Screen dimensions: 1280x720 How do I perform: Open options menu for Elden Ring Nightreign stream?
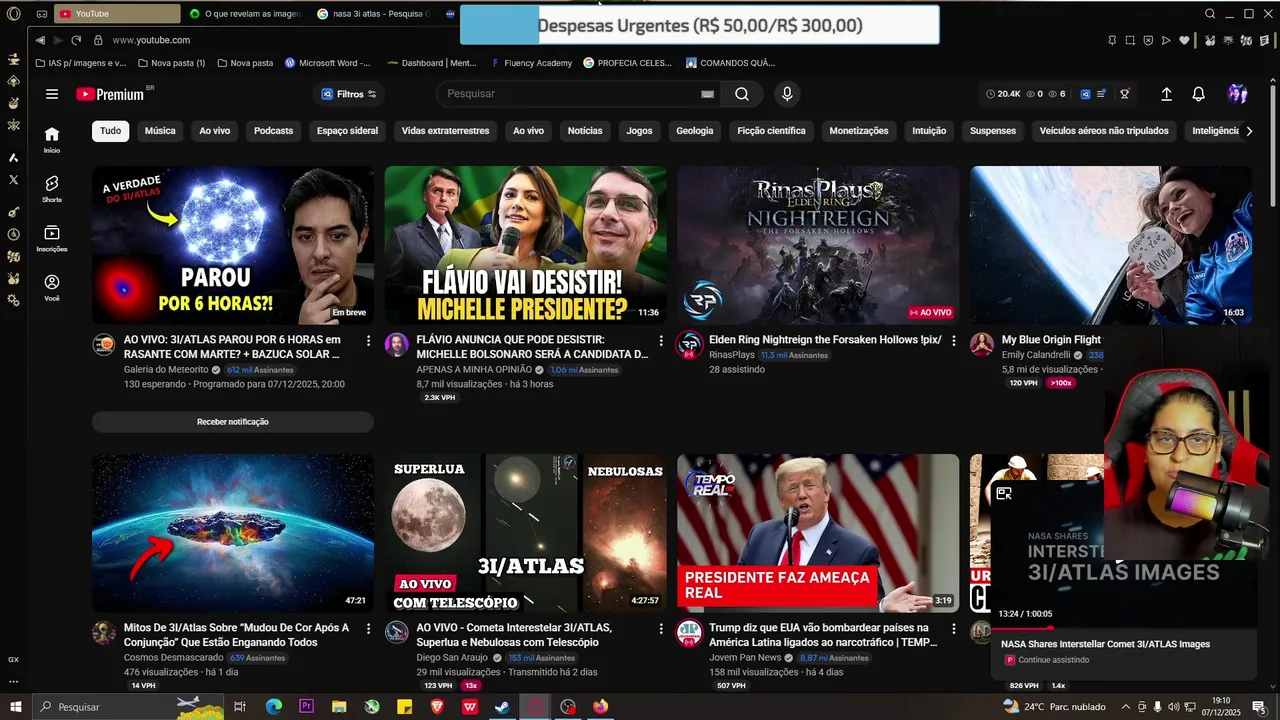[953, 341]
